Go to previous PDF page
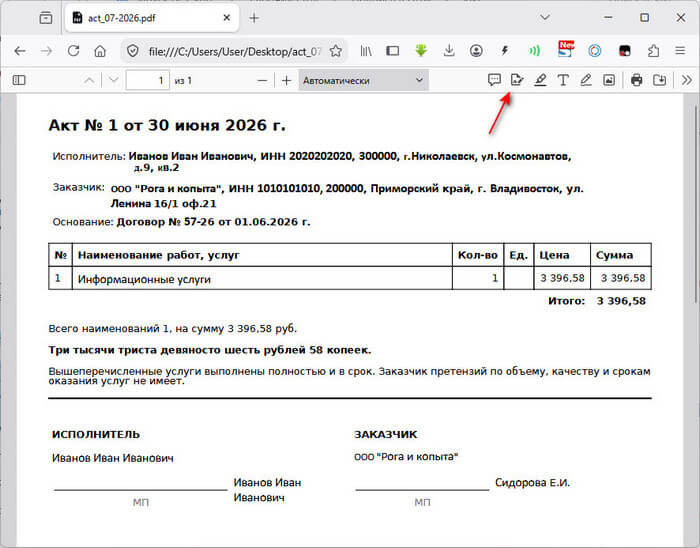The image size is (700, 548). point(89,80)
